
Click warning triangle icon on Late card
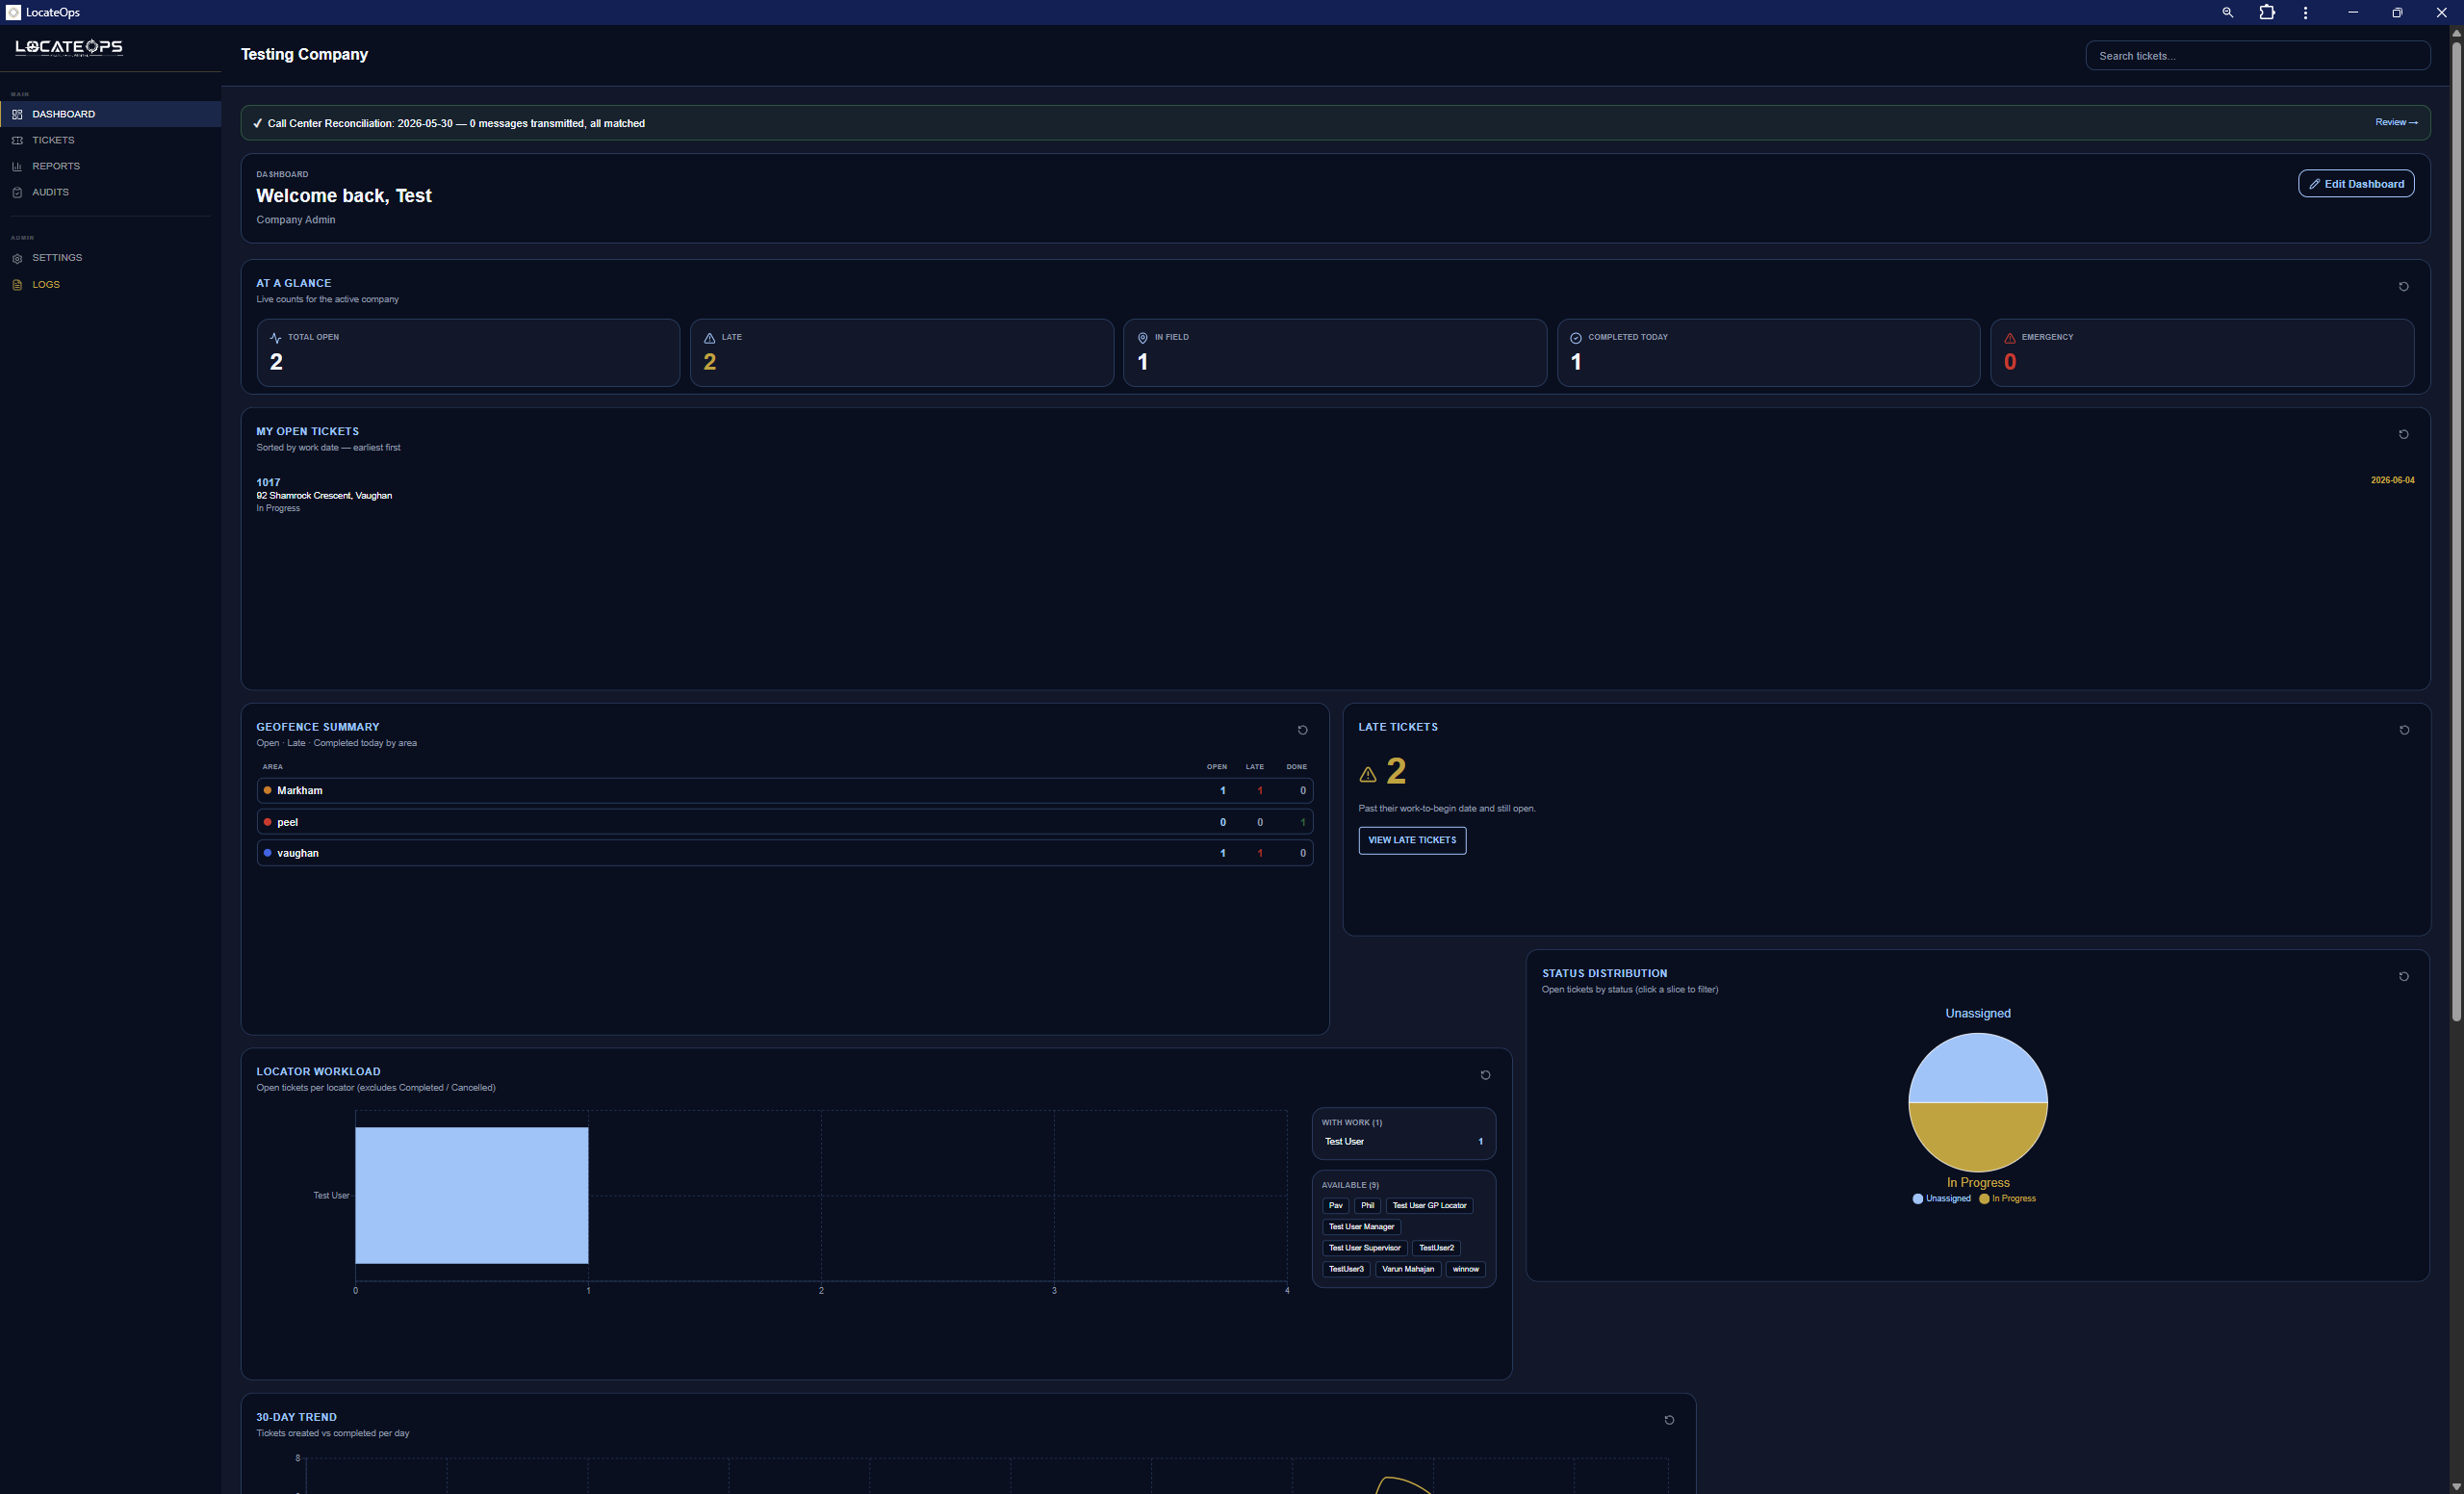pyautogui.click(x=709, y=338)
